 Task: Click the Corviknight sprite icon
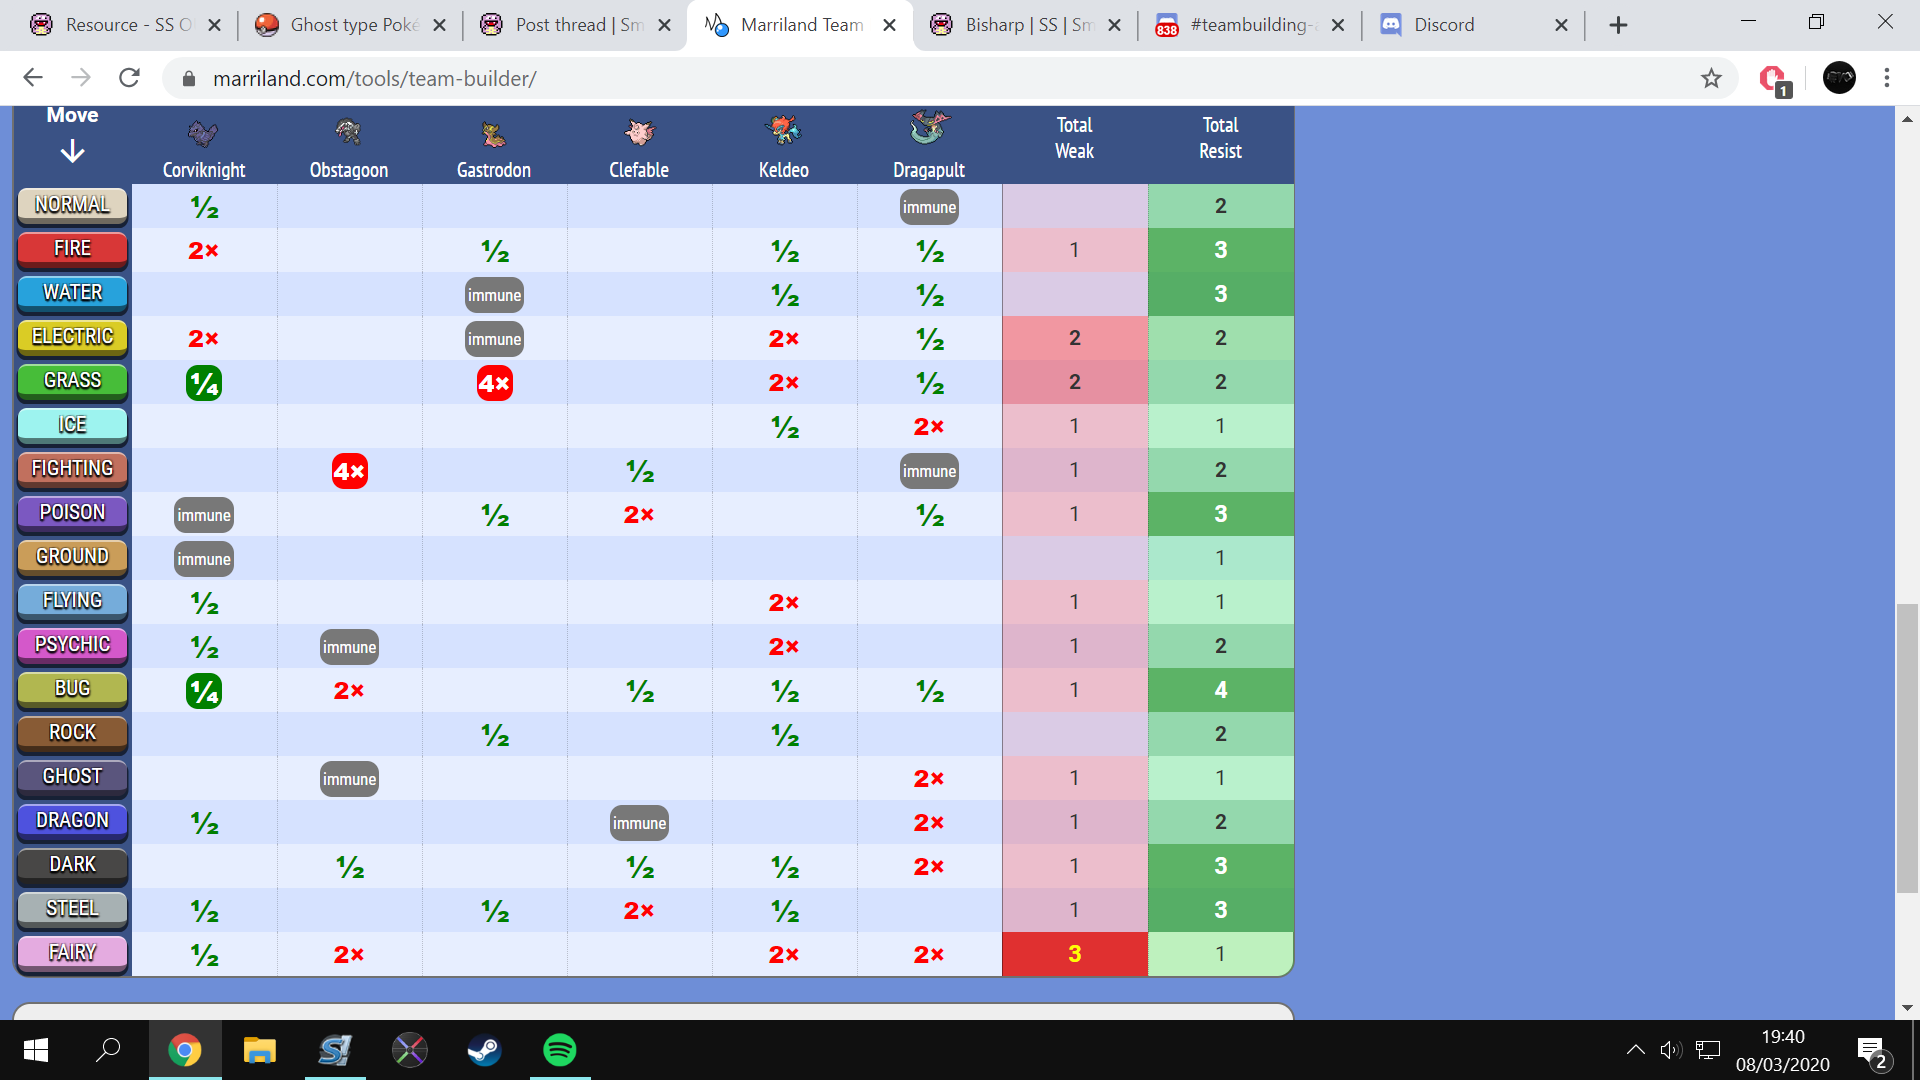pos(203,133)
